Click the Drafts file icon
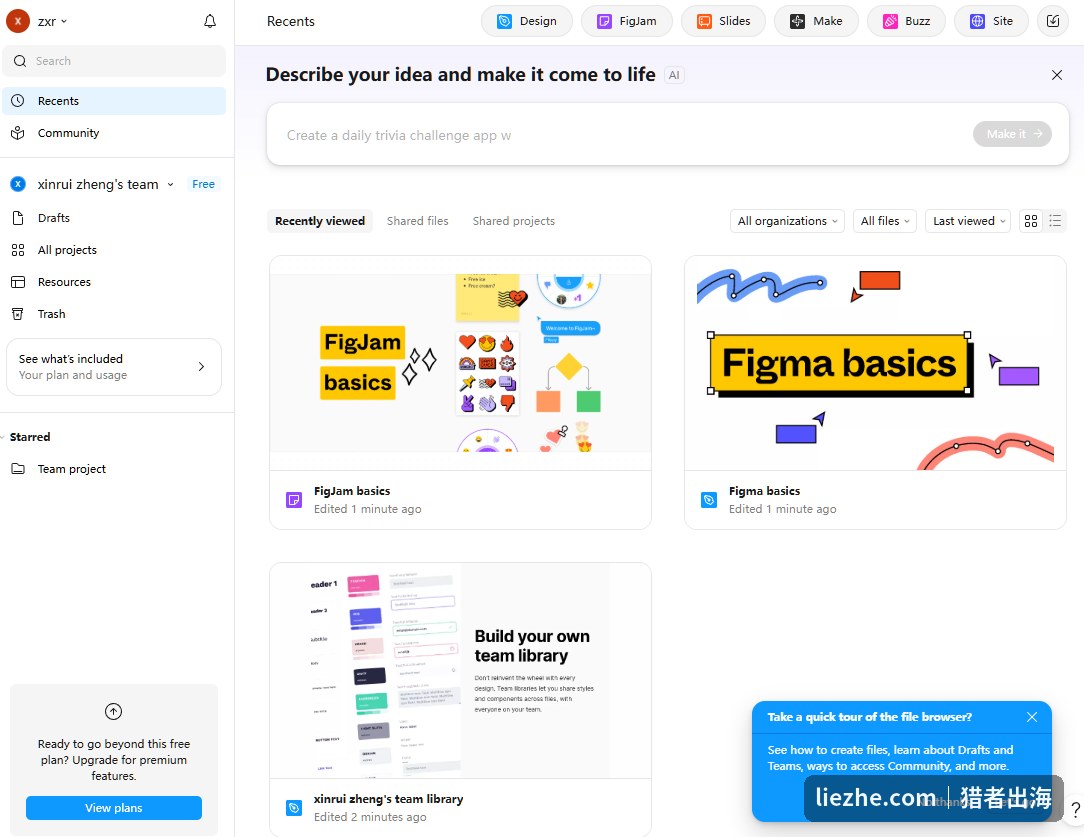The width and height of the screenshot is (1084, 837). pyautogui.click(x=18, y=218)
